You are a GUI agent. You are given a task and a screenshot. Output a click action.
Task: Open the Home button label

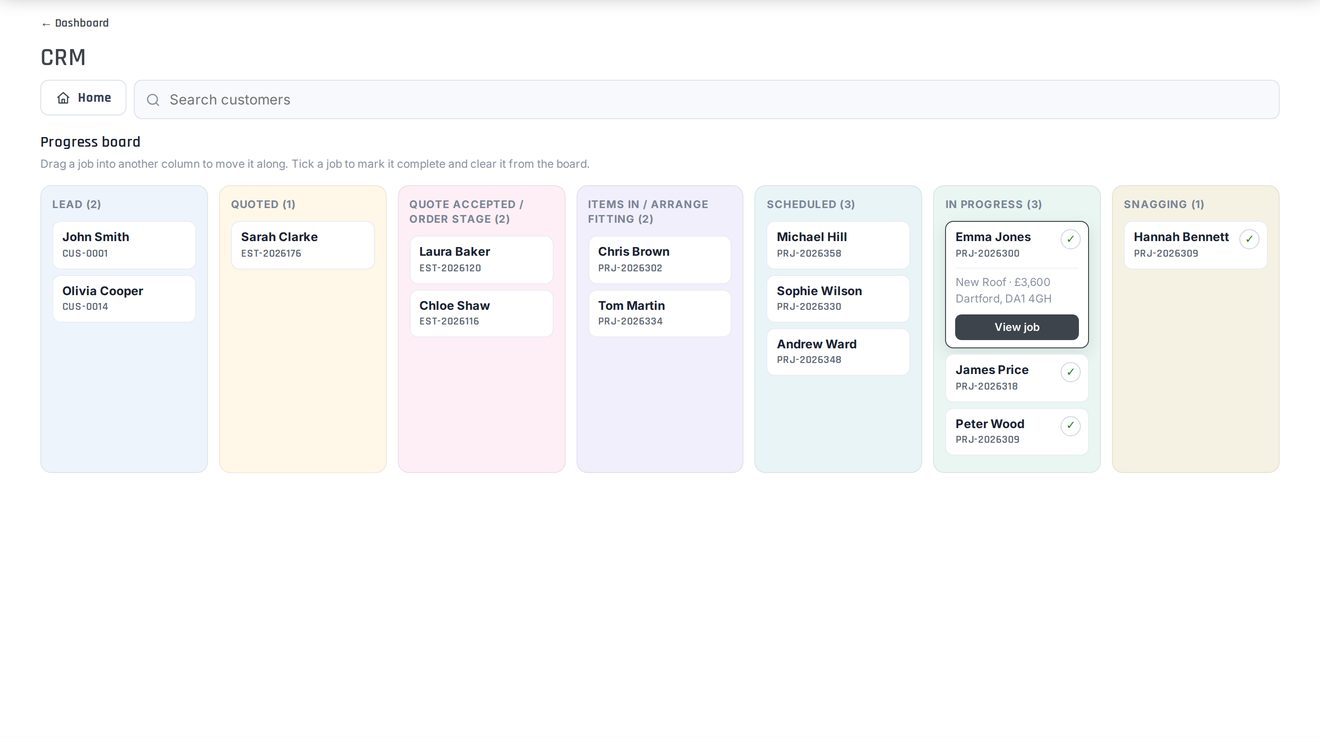tap(94, 98)
